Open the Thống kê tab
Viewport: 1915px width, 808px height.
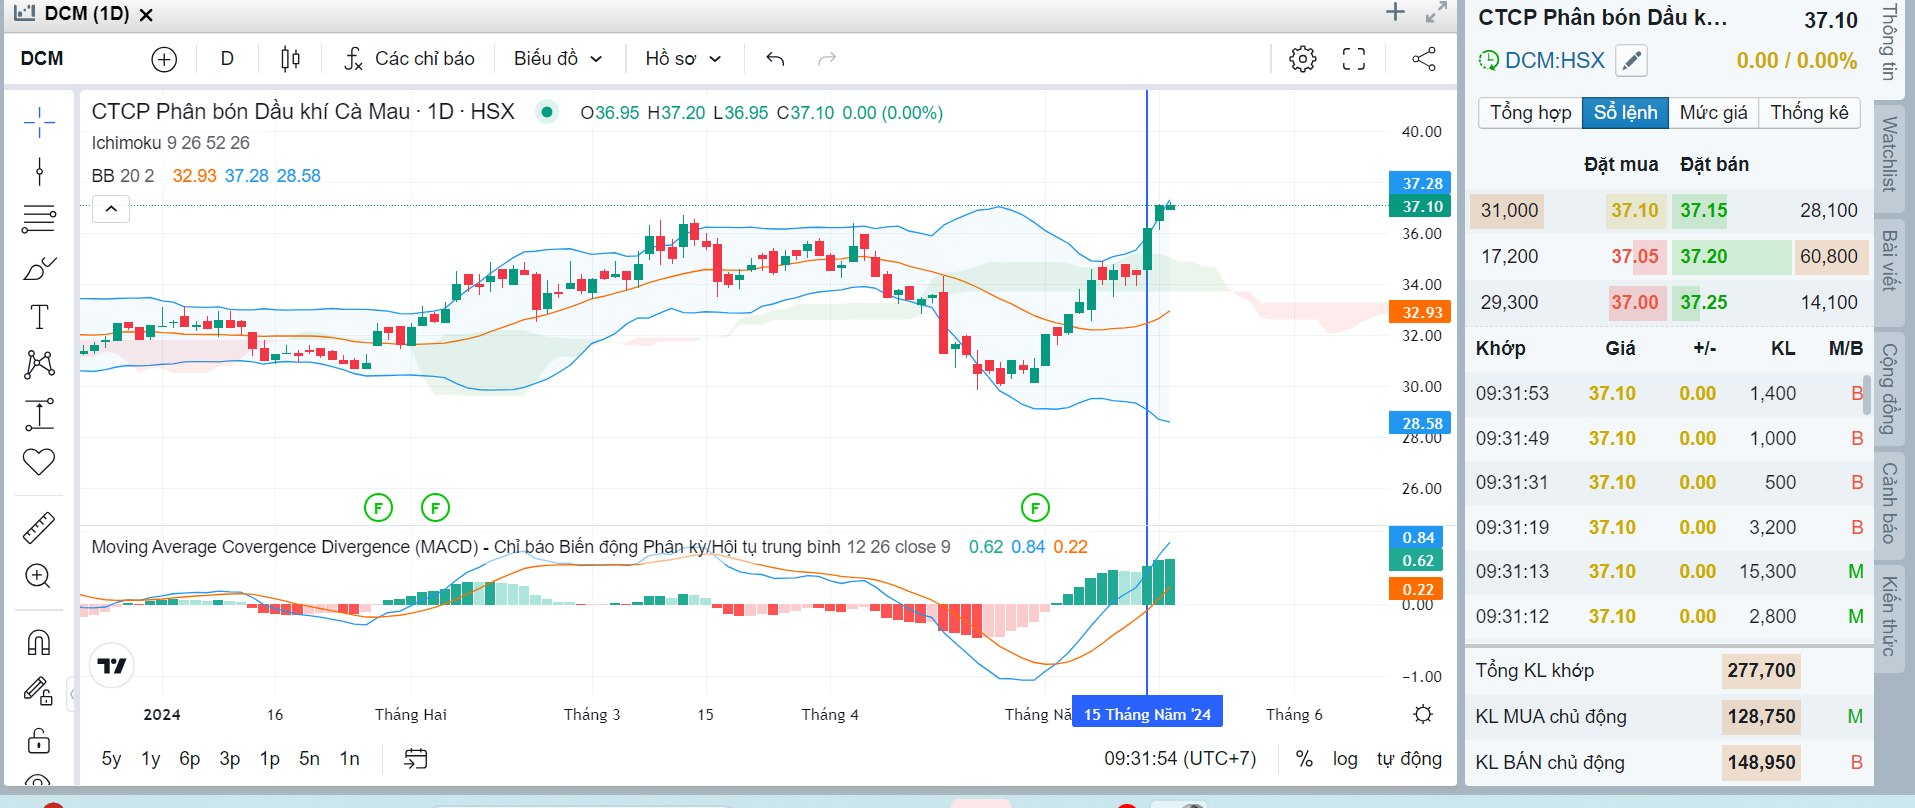(1809, 112)
